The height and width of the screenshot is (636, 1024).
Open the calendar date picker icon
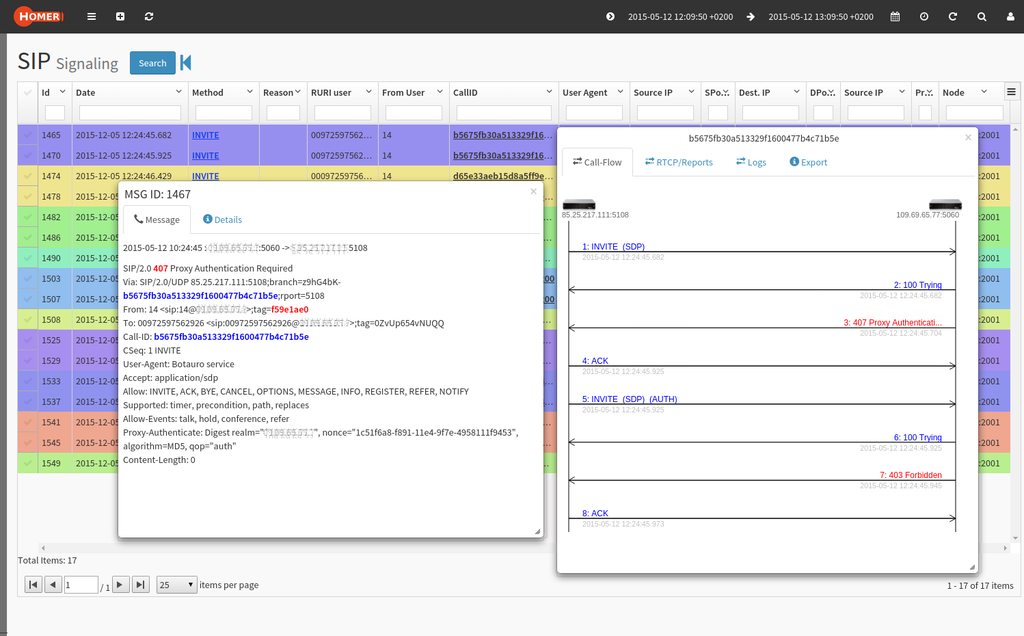pyautogui.click(x=895, y=16)
